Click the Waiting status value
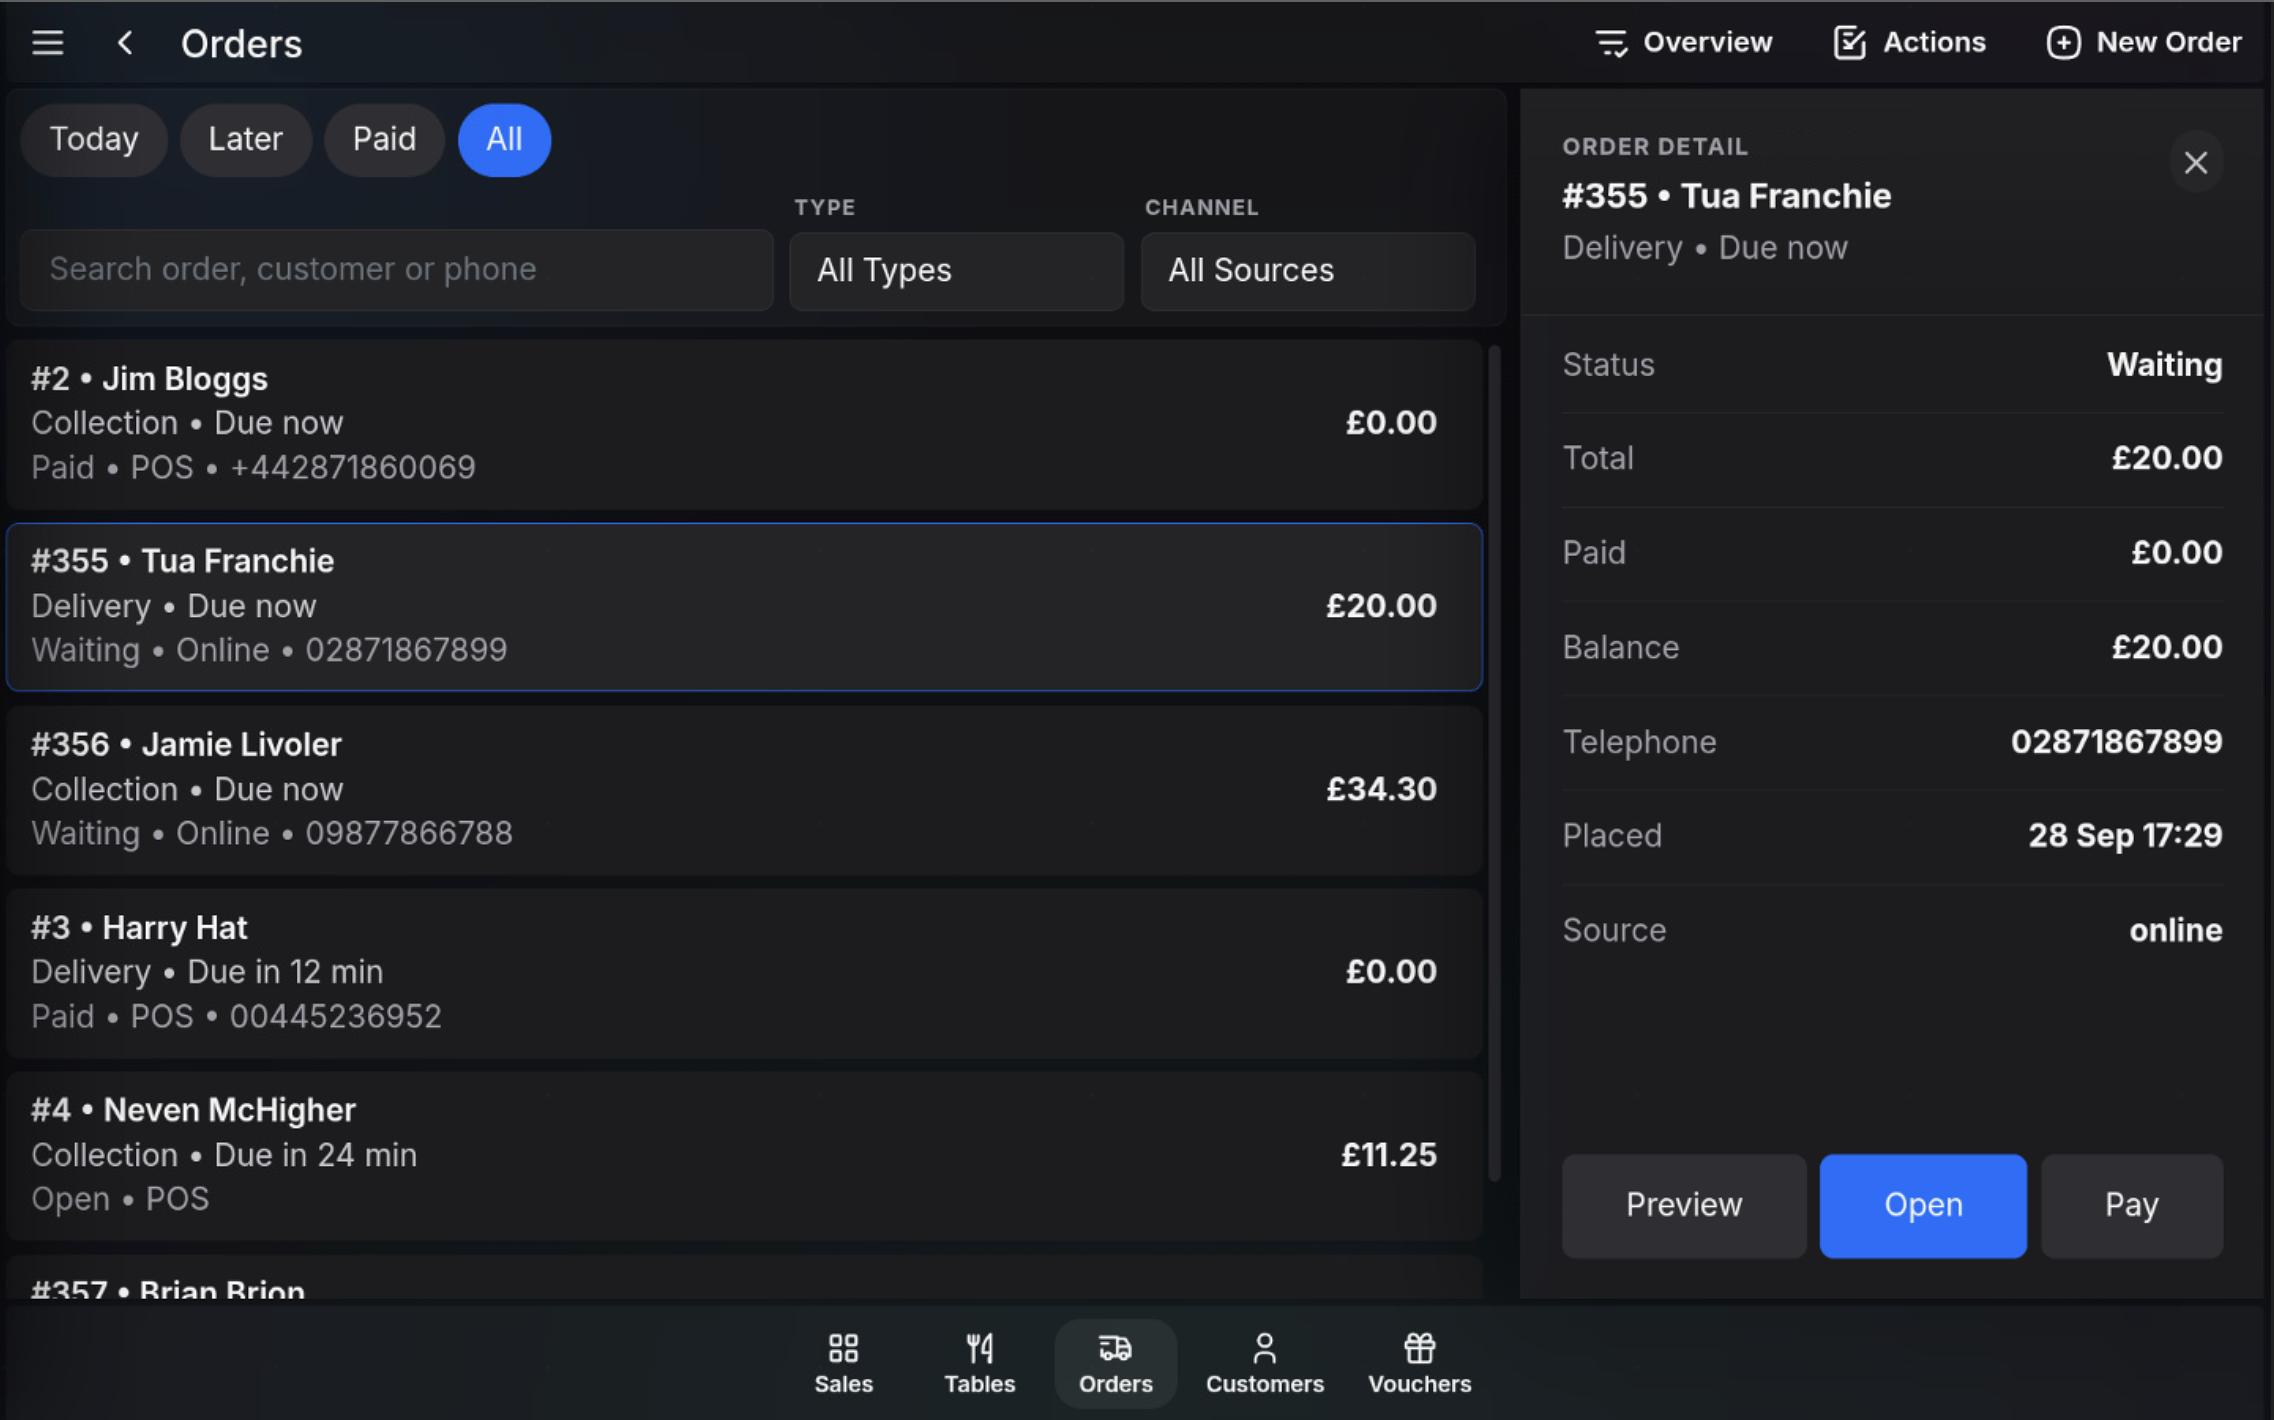Screen dimensions: 2274x1420 click(2164, 365)
